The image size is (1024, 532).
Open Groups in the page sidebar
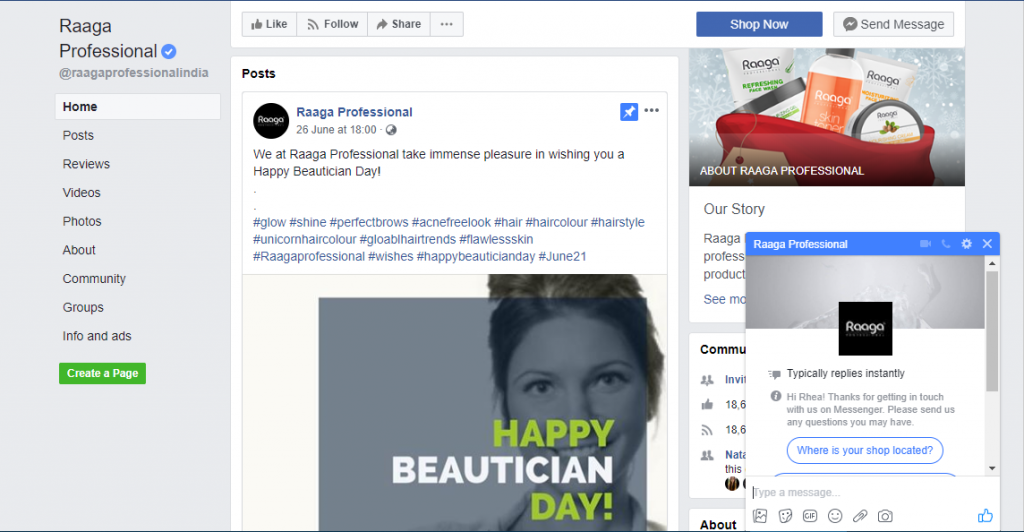pyautogui.click(x=83, y=307)
